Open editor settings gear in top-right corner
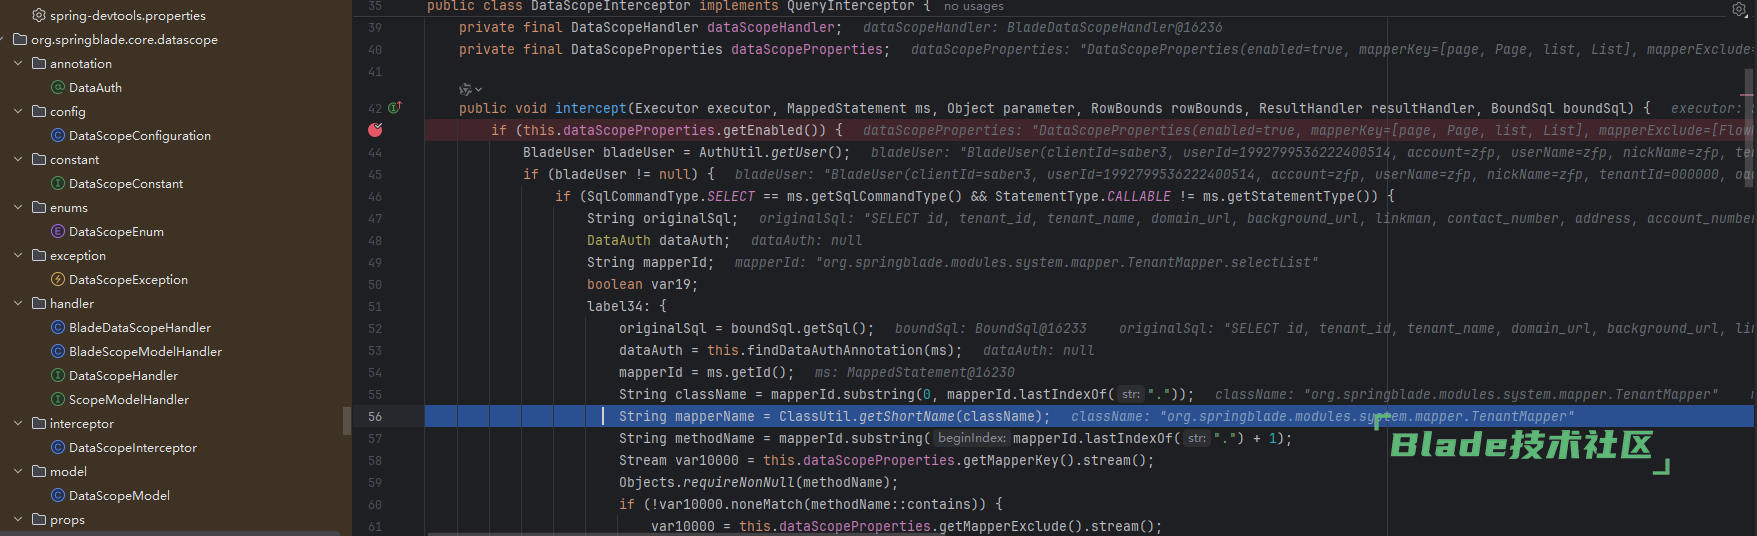 pos(1739,9)
